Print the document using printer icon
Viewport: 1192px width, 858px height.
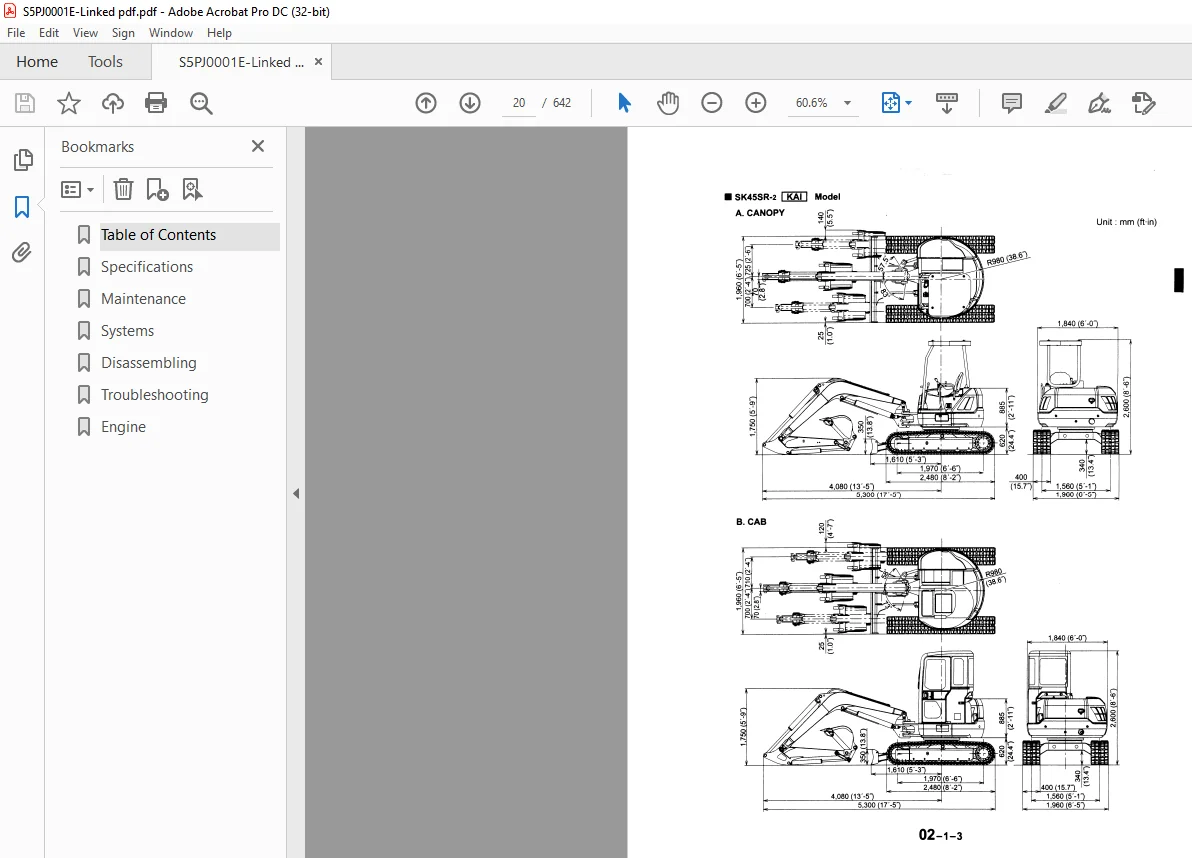pyautogui.click(x=156, y=103)
